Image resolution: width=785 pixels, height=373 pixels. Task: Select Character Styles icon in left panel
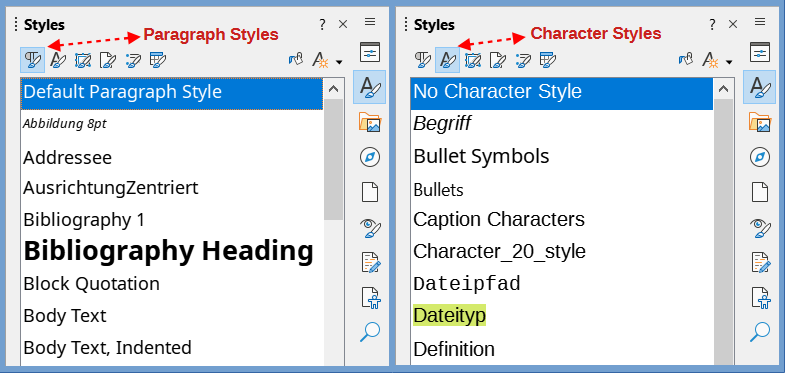click(x=58, y=60)
